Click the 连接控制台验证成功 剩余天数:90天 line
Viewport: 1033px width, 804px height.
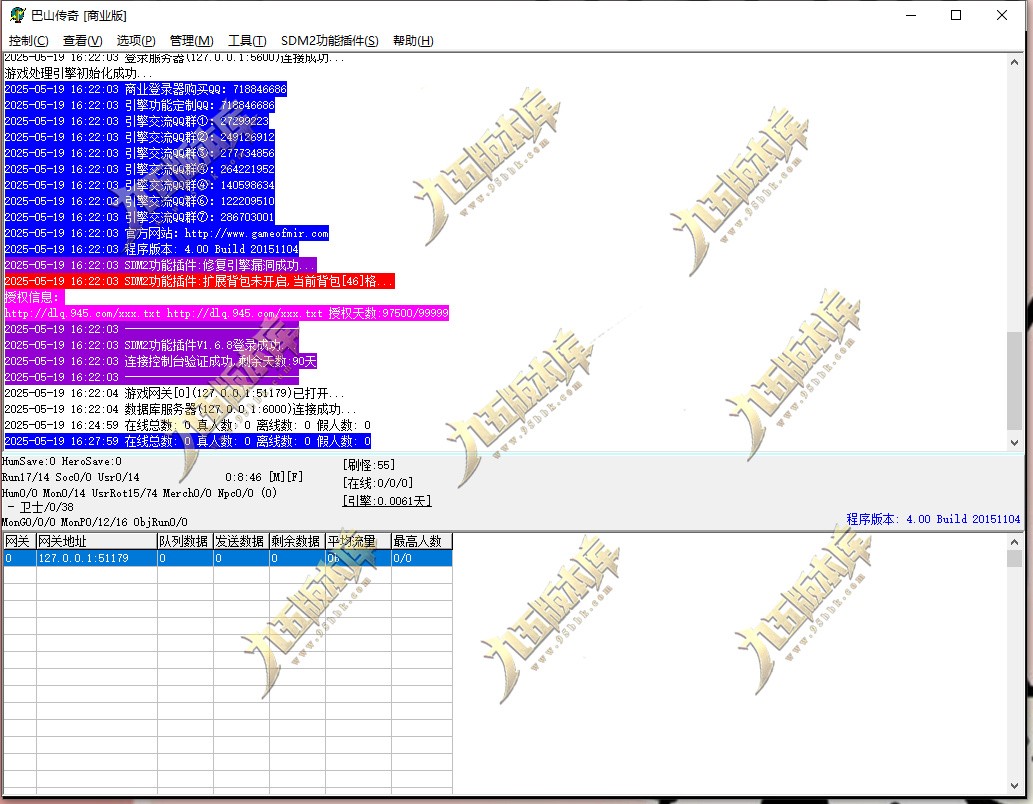(160, 361)
